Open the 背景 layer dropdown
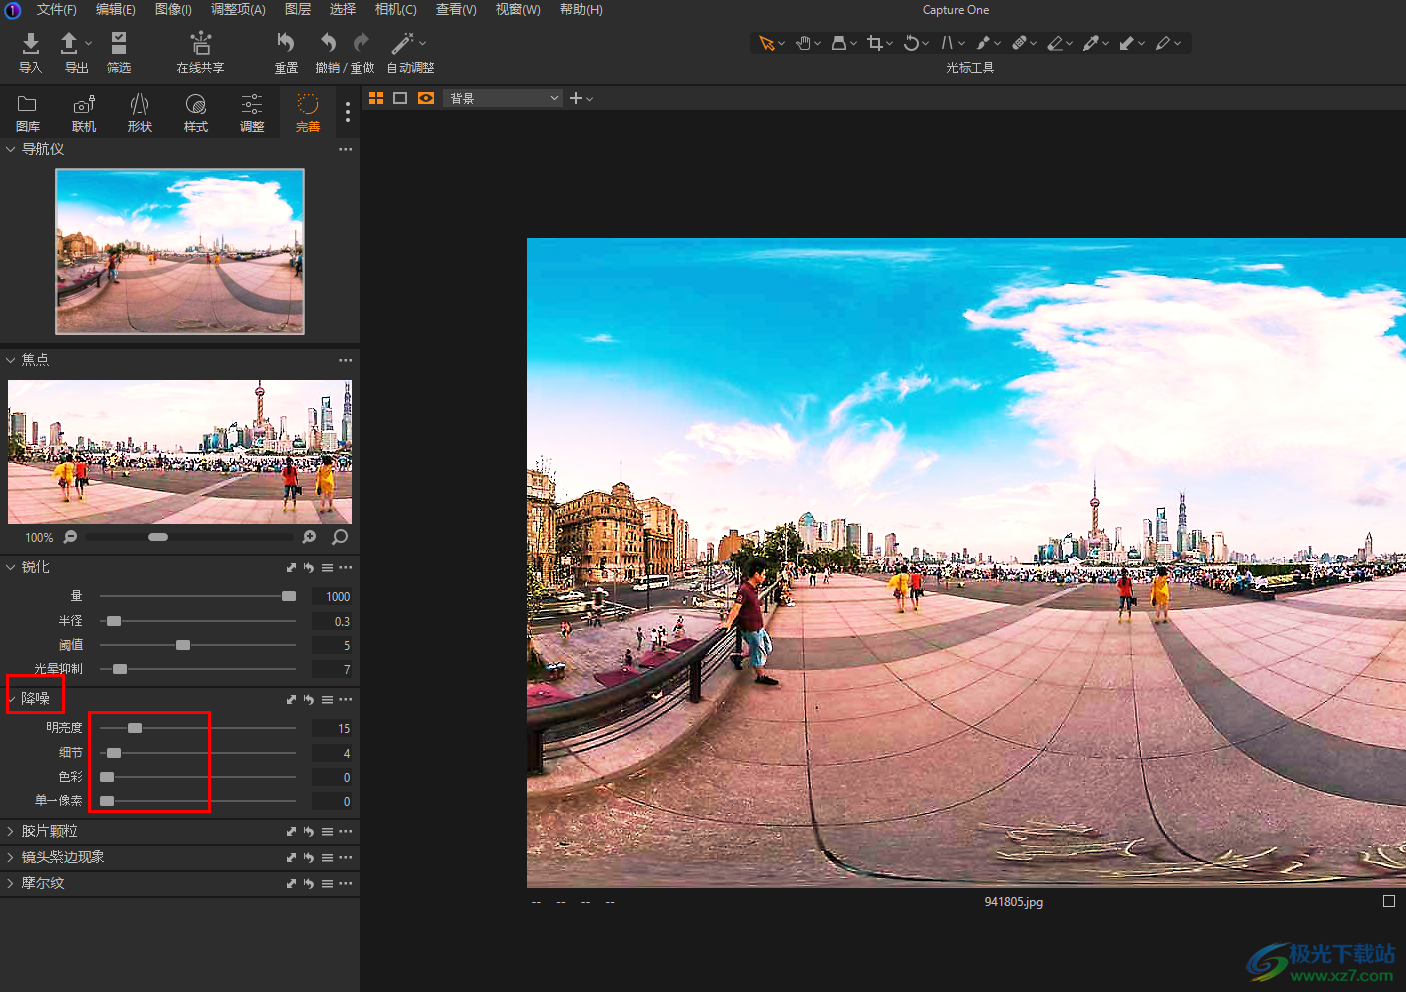This screenshot has height=992, width=1406. [503, 98]
